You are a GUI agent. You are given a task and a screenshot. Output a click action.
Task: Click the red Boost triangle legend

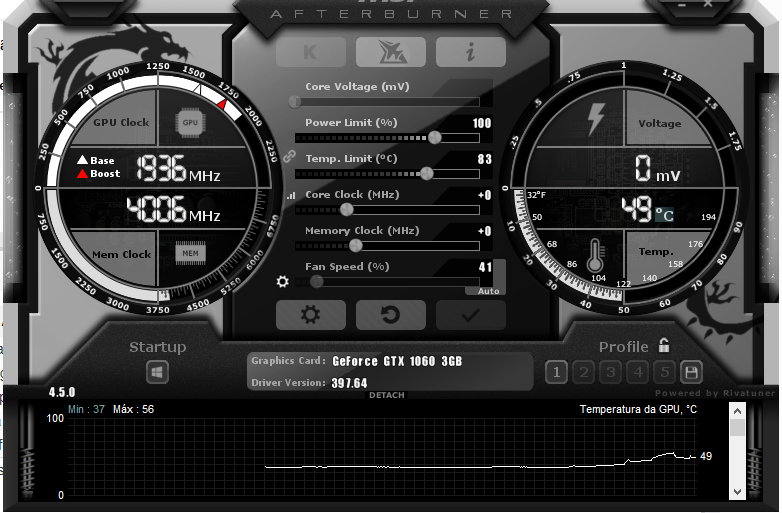[x=83, y=173]
